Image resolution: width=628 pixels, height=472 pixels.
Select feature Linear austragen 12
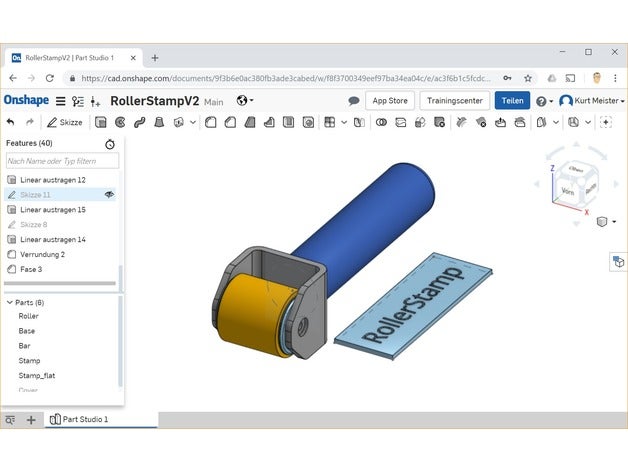(x=61, y=180)
